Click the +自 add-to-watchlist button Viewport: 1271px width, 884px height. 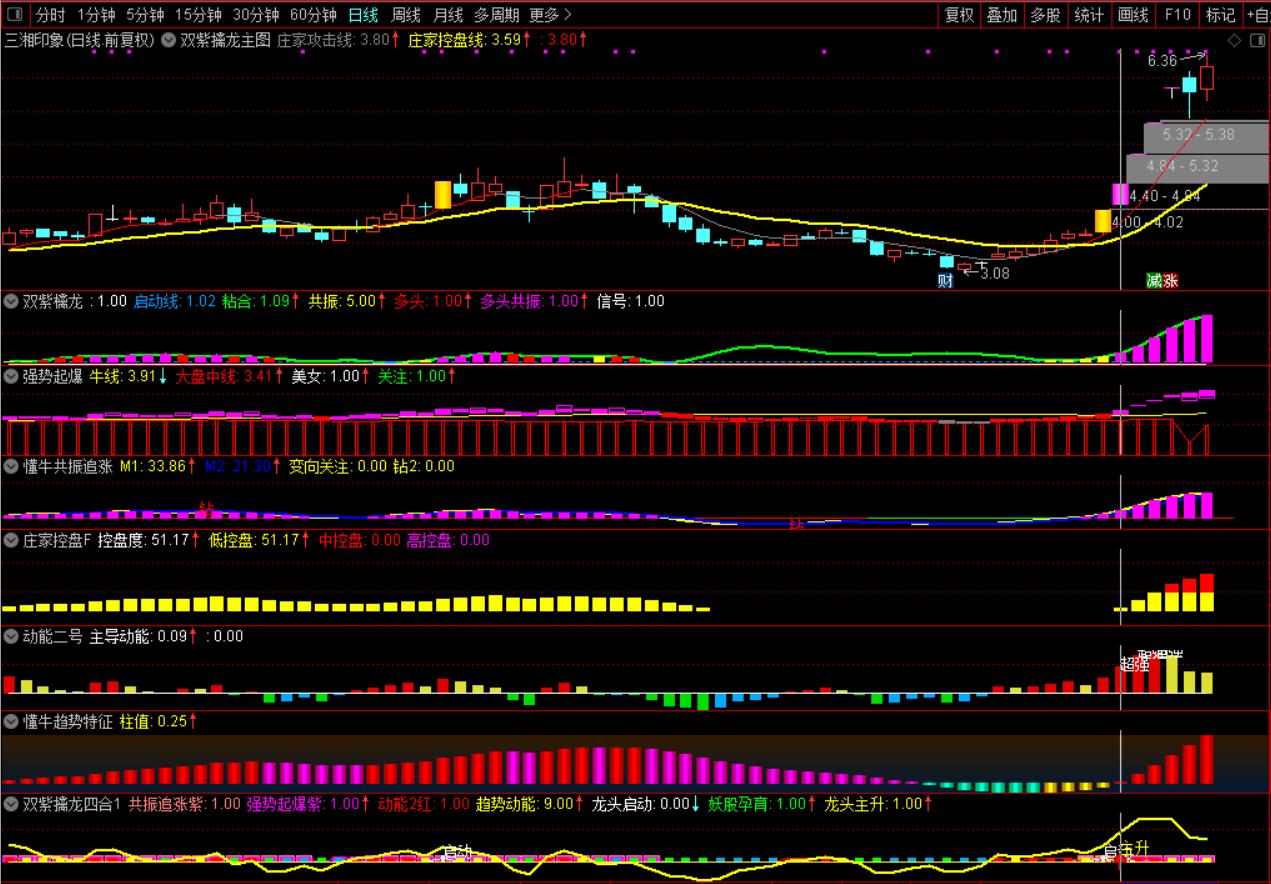(1257, 15)
